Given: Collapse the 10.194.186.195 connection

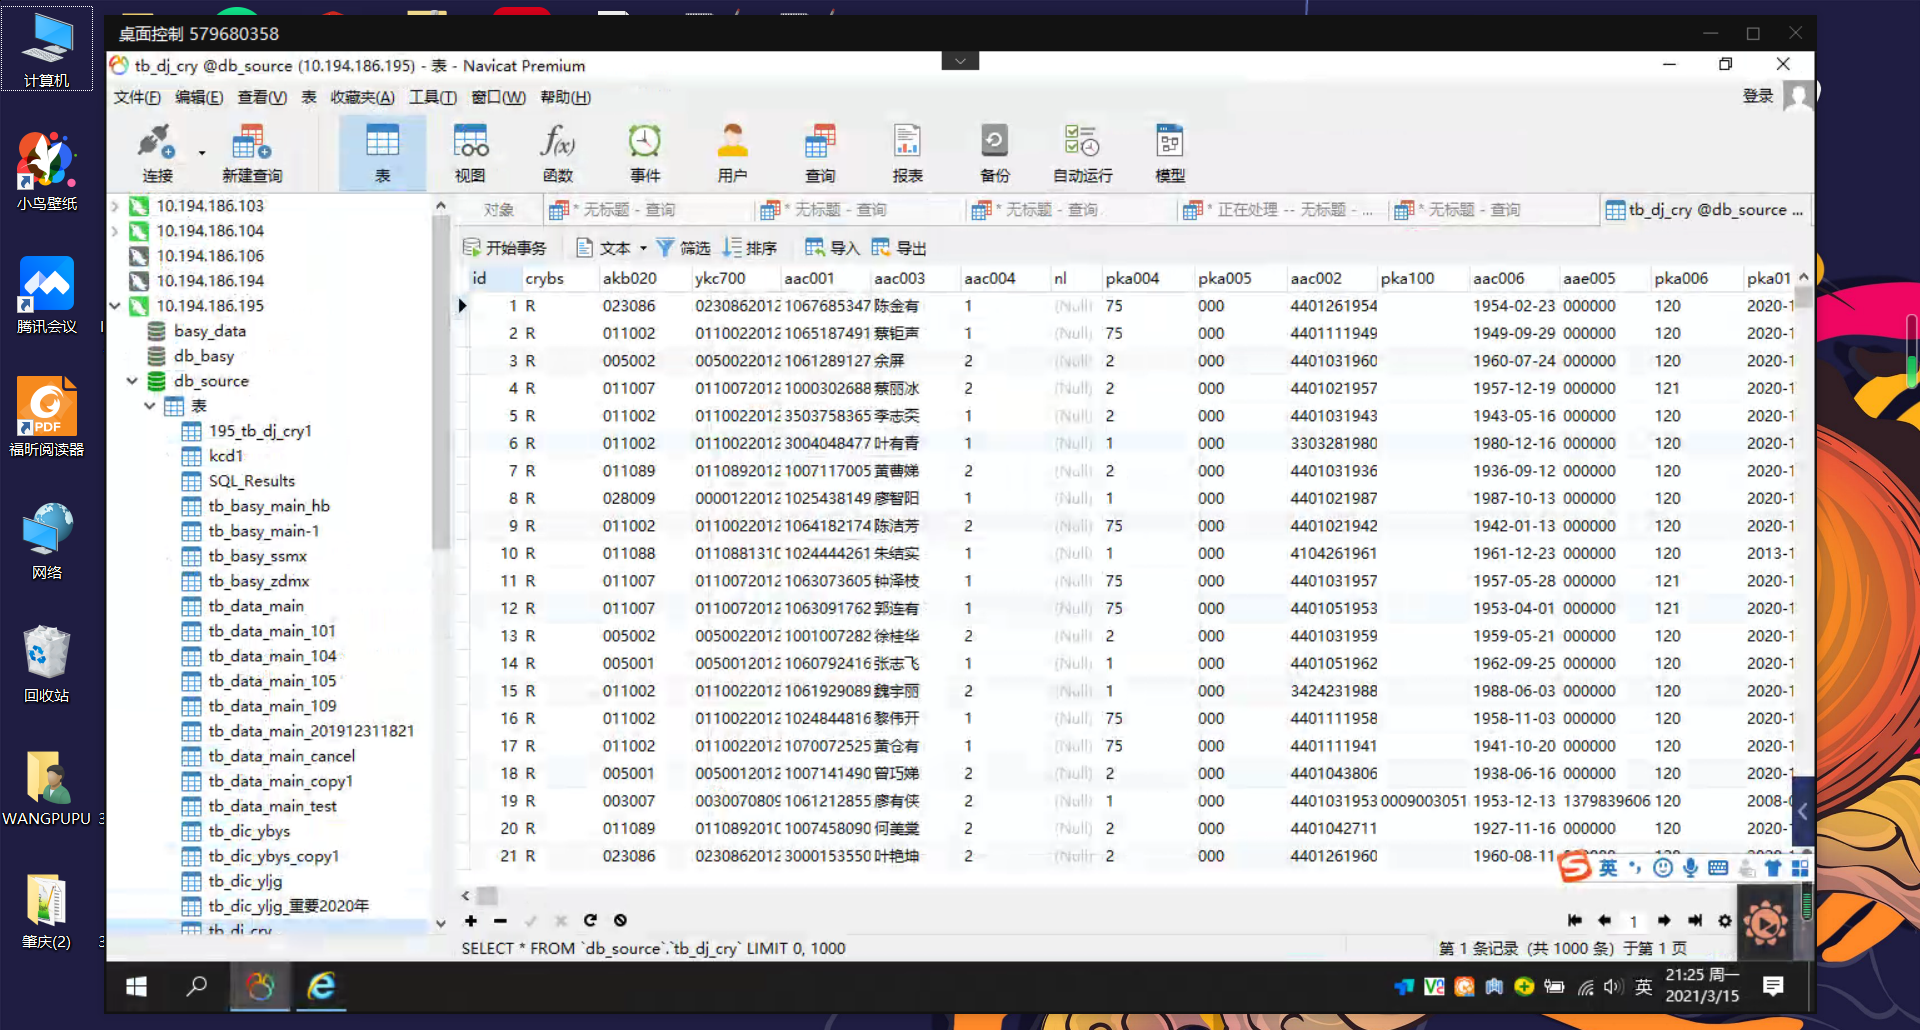Looking at the screenshot, I should [x=115, y=306].
